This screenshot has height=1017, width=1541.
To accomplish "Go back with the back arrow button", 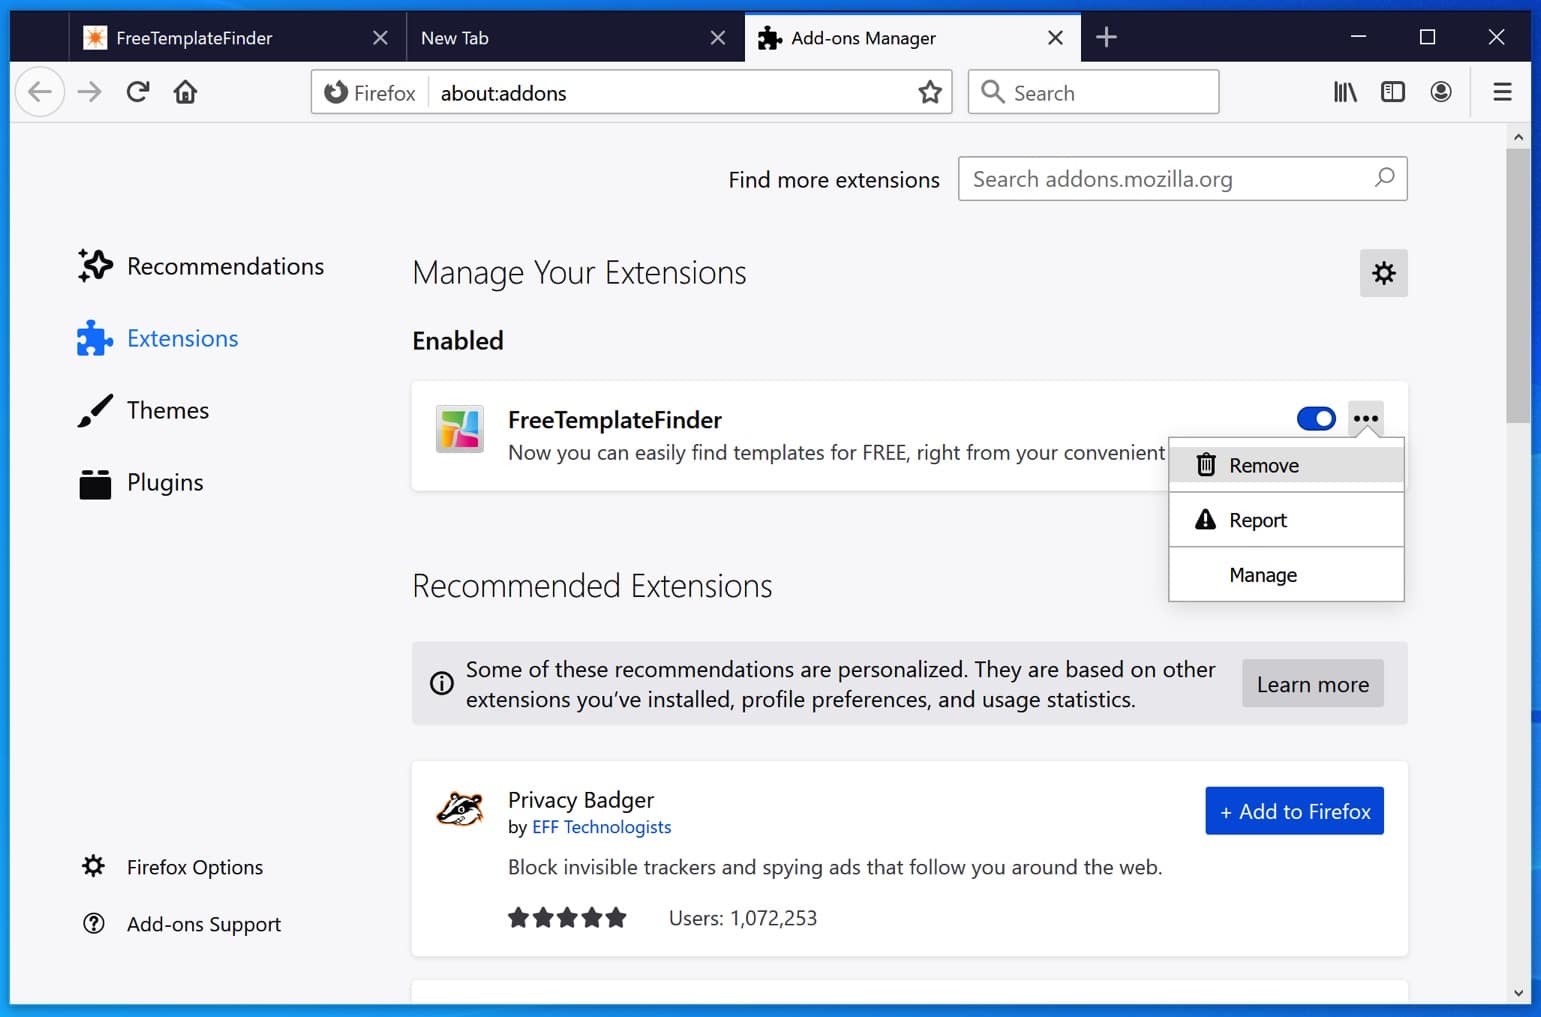I will point(40,92).
